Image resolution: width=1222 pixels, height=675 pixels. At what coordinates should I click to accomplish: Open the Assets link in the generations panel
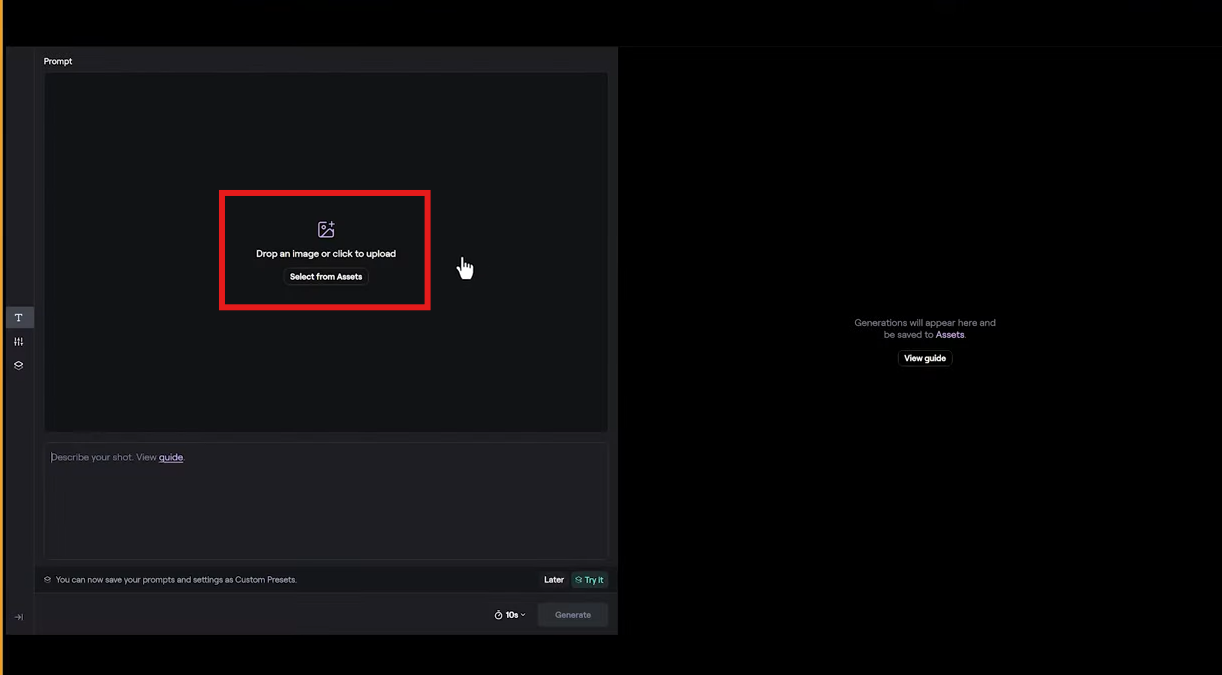(950, 335)
